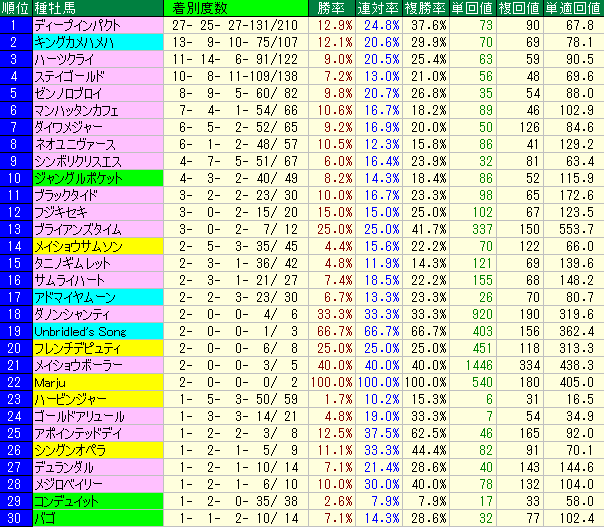Select the コンデュイット row name
604x527 pixels.
66,501
